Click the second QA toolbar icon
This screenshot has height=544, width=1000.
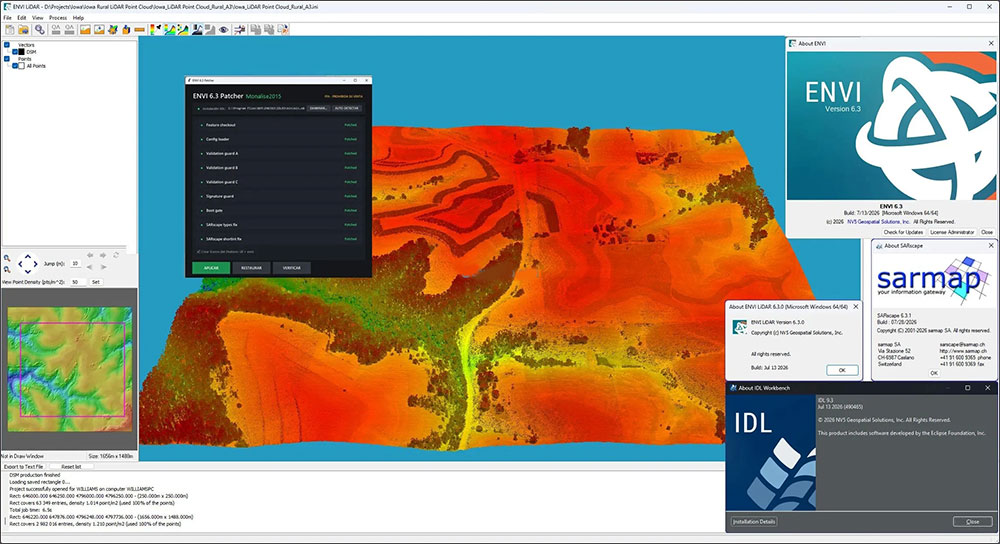pos(70,29)
